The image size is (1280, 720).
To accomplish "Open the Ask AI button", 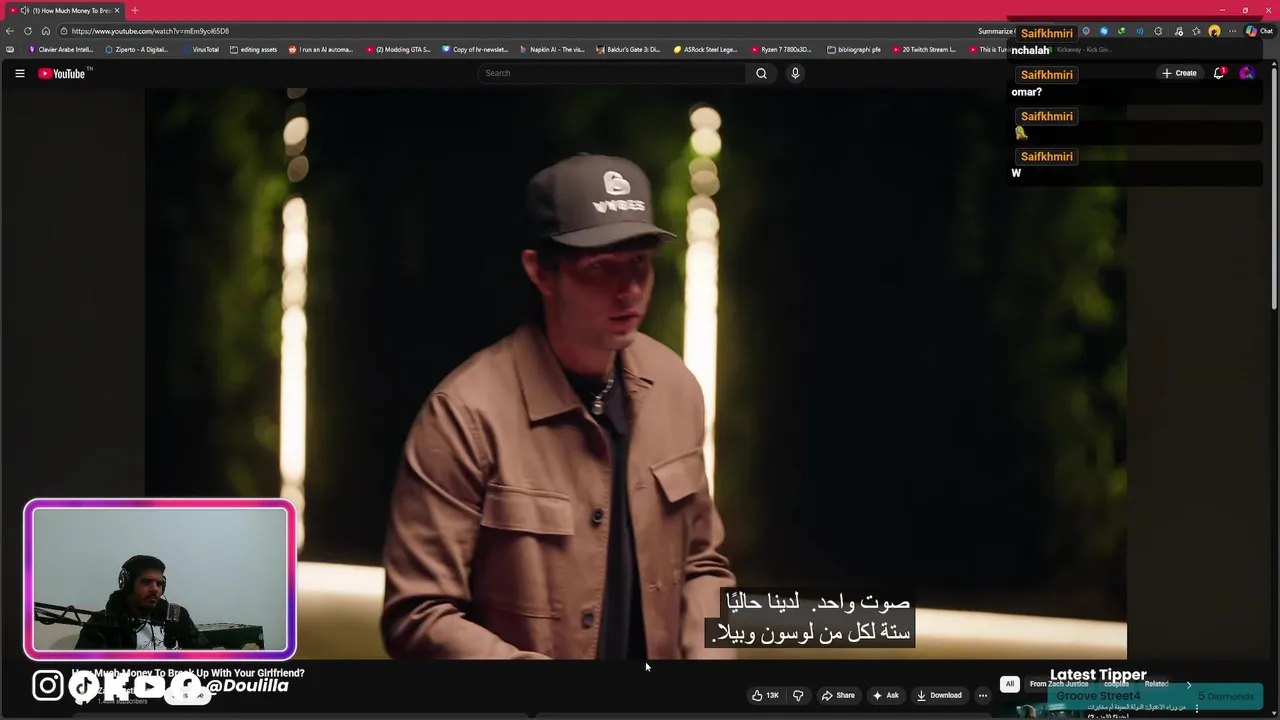I will click(x=886, y=695).
